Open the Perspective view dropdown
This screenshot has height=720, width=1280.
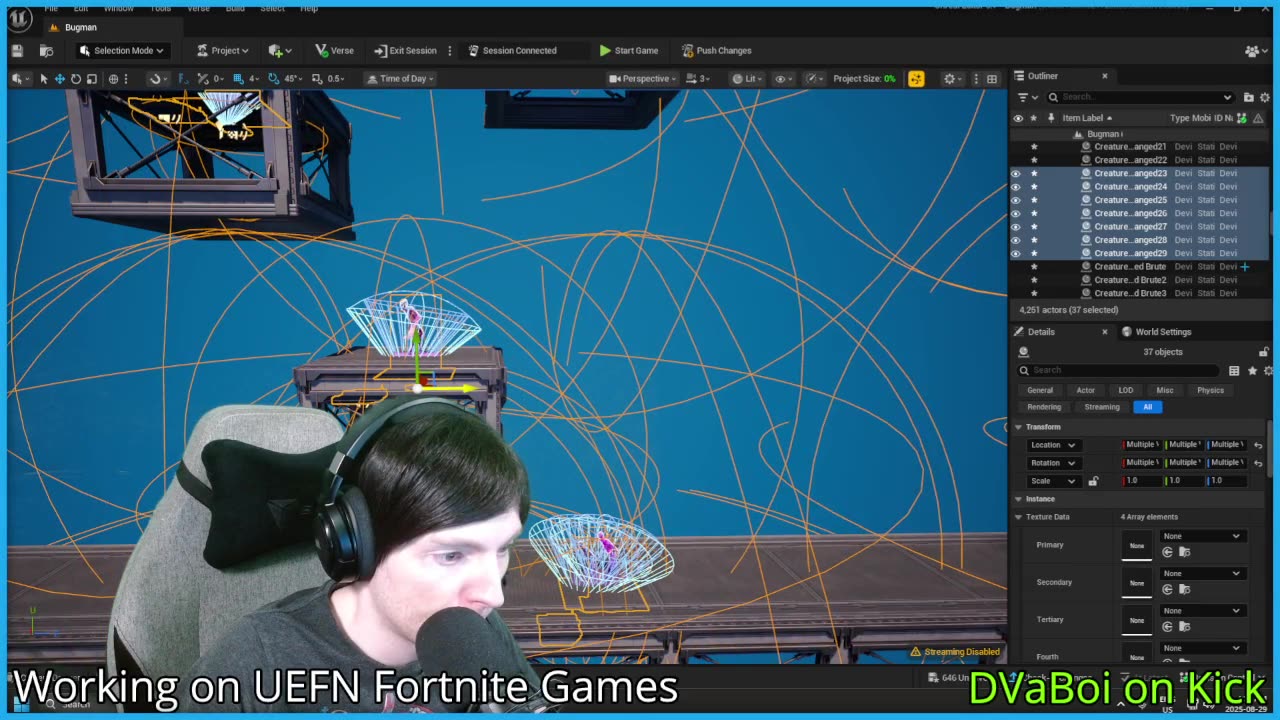point(642,78)
